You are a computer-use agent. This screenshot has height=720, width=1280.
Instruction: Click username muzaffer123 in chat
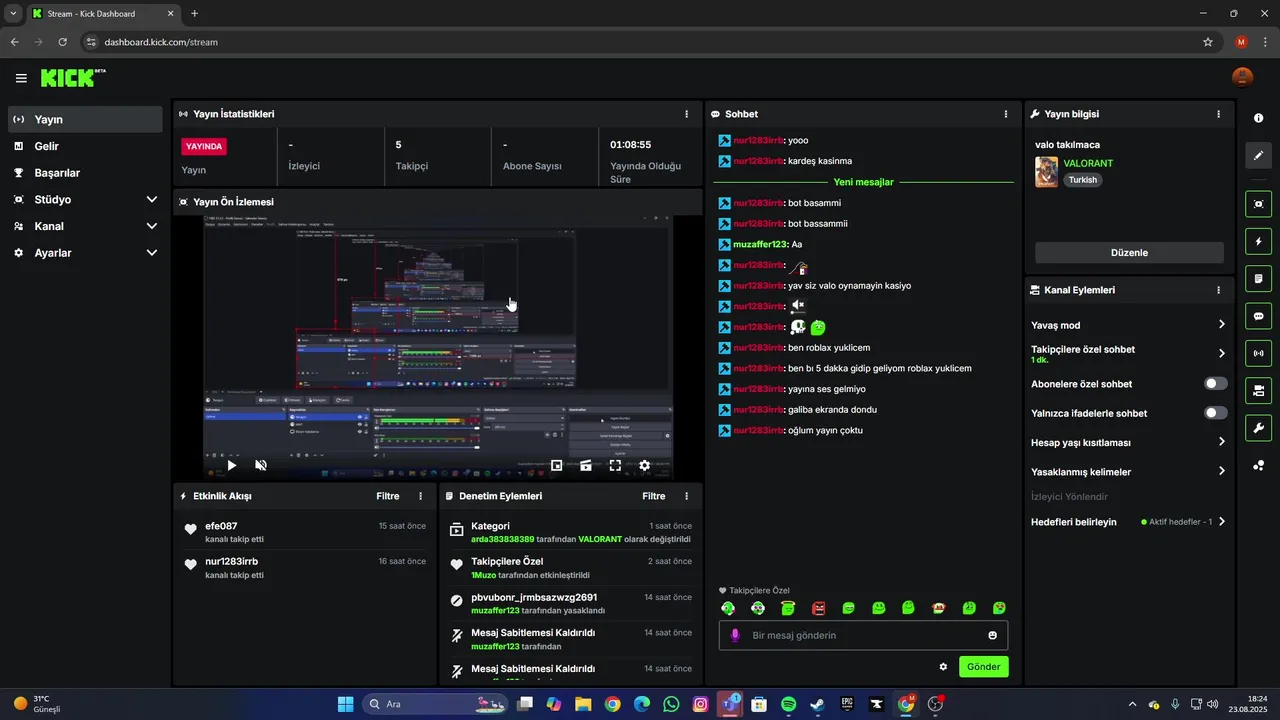760,244
